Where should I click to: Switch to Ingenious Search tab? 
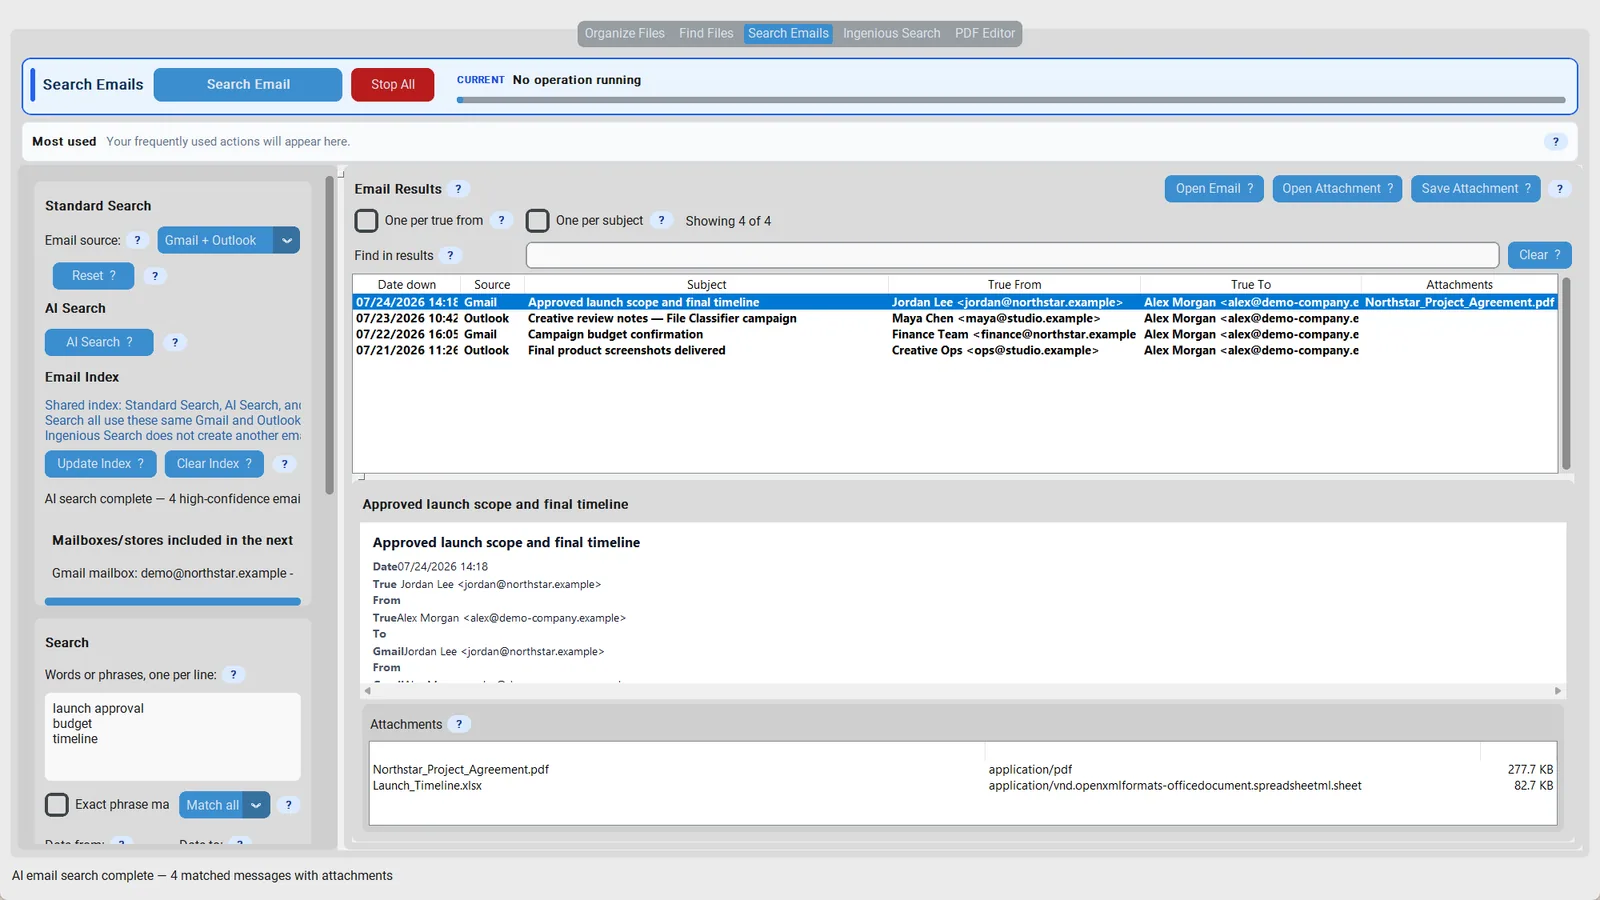click(x=891, y=33)
